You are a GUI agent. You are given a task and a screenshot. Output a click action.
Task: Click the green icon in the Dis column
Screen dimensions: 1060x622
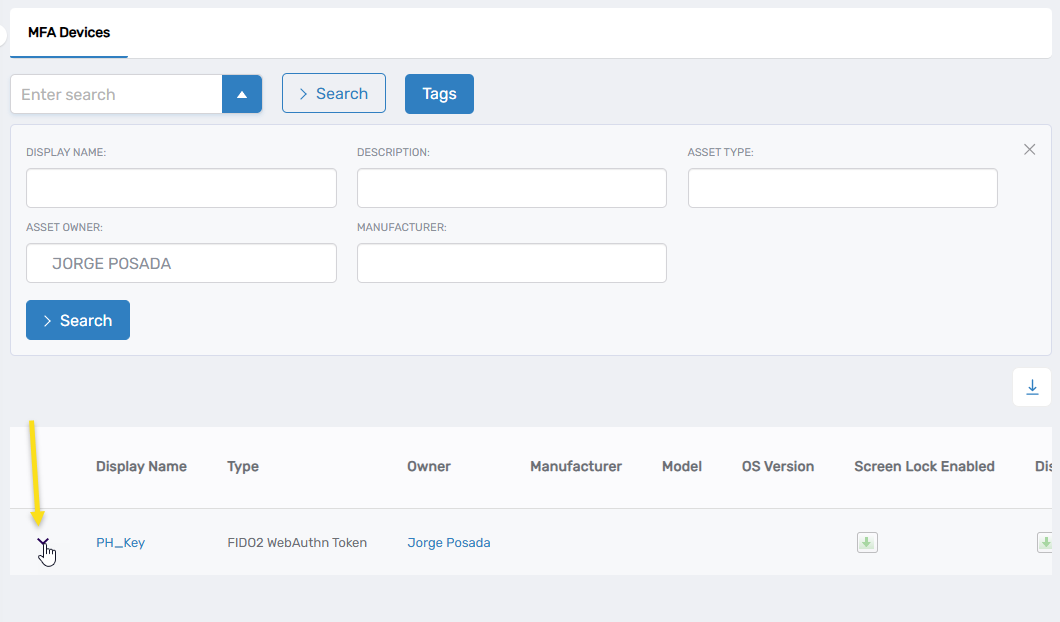[1044, 542]
